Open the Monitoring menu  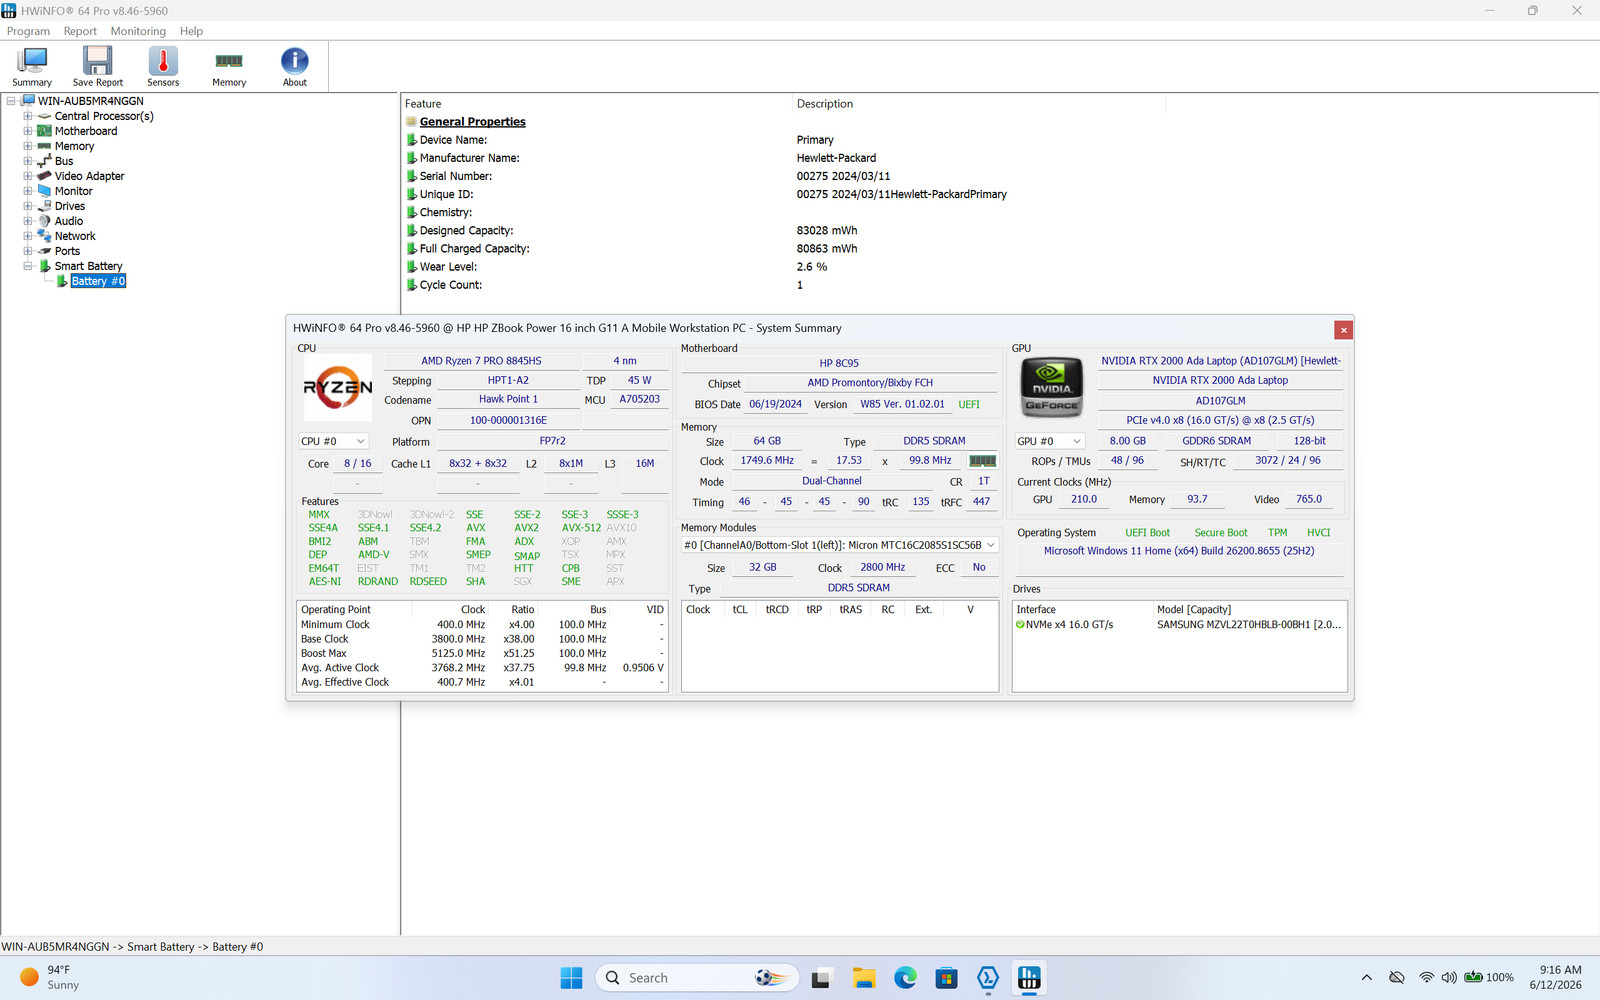[138, 31]
